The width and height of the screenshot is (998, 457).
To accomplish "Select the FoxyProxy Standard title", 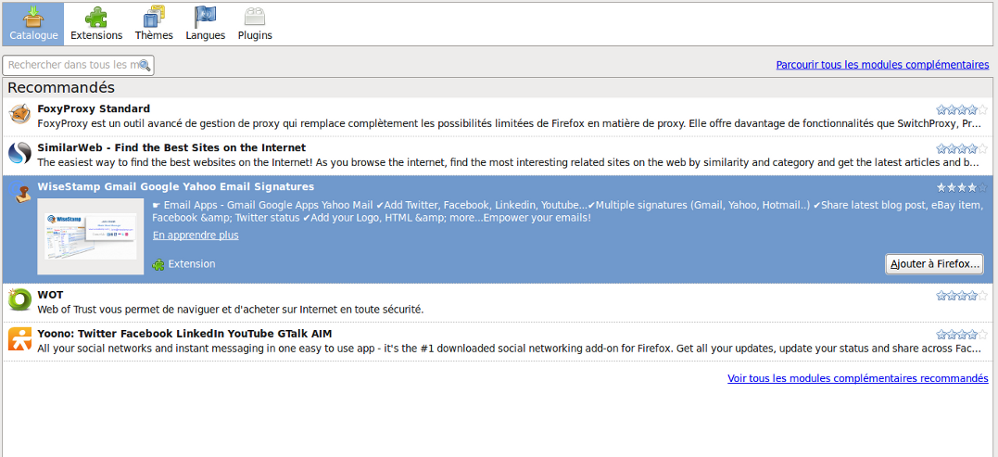I will click(x=94, y=109).
